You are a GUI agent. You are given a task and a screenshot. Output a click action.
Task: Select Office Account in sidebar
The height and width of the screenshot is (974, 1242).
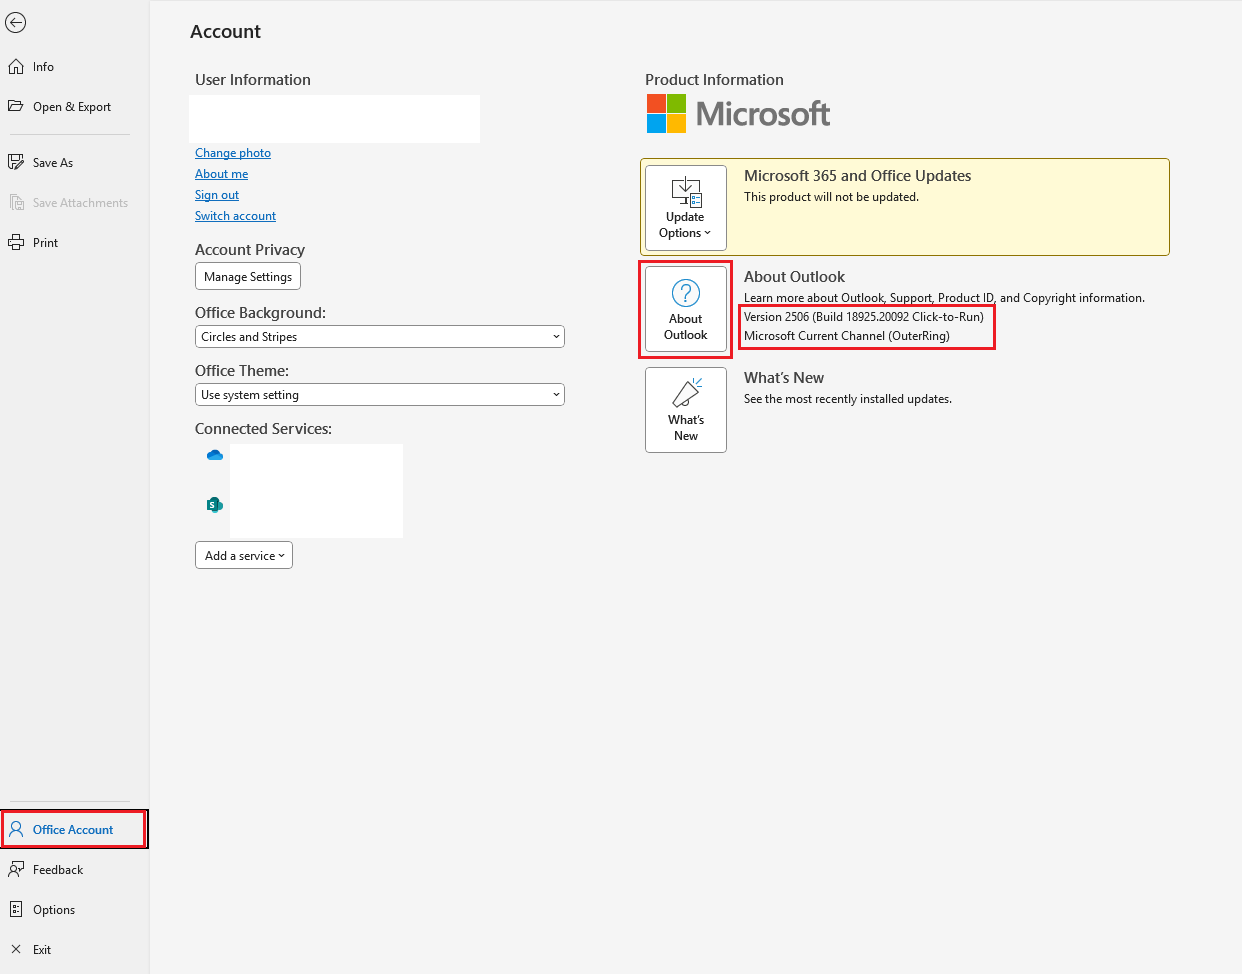point(74,830)
